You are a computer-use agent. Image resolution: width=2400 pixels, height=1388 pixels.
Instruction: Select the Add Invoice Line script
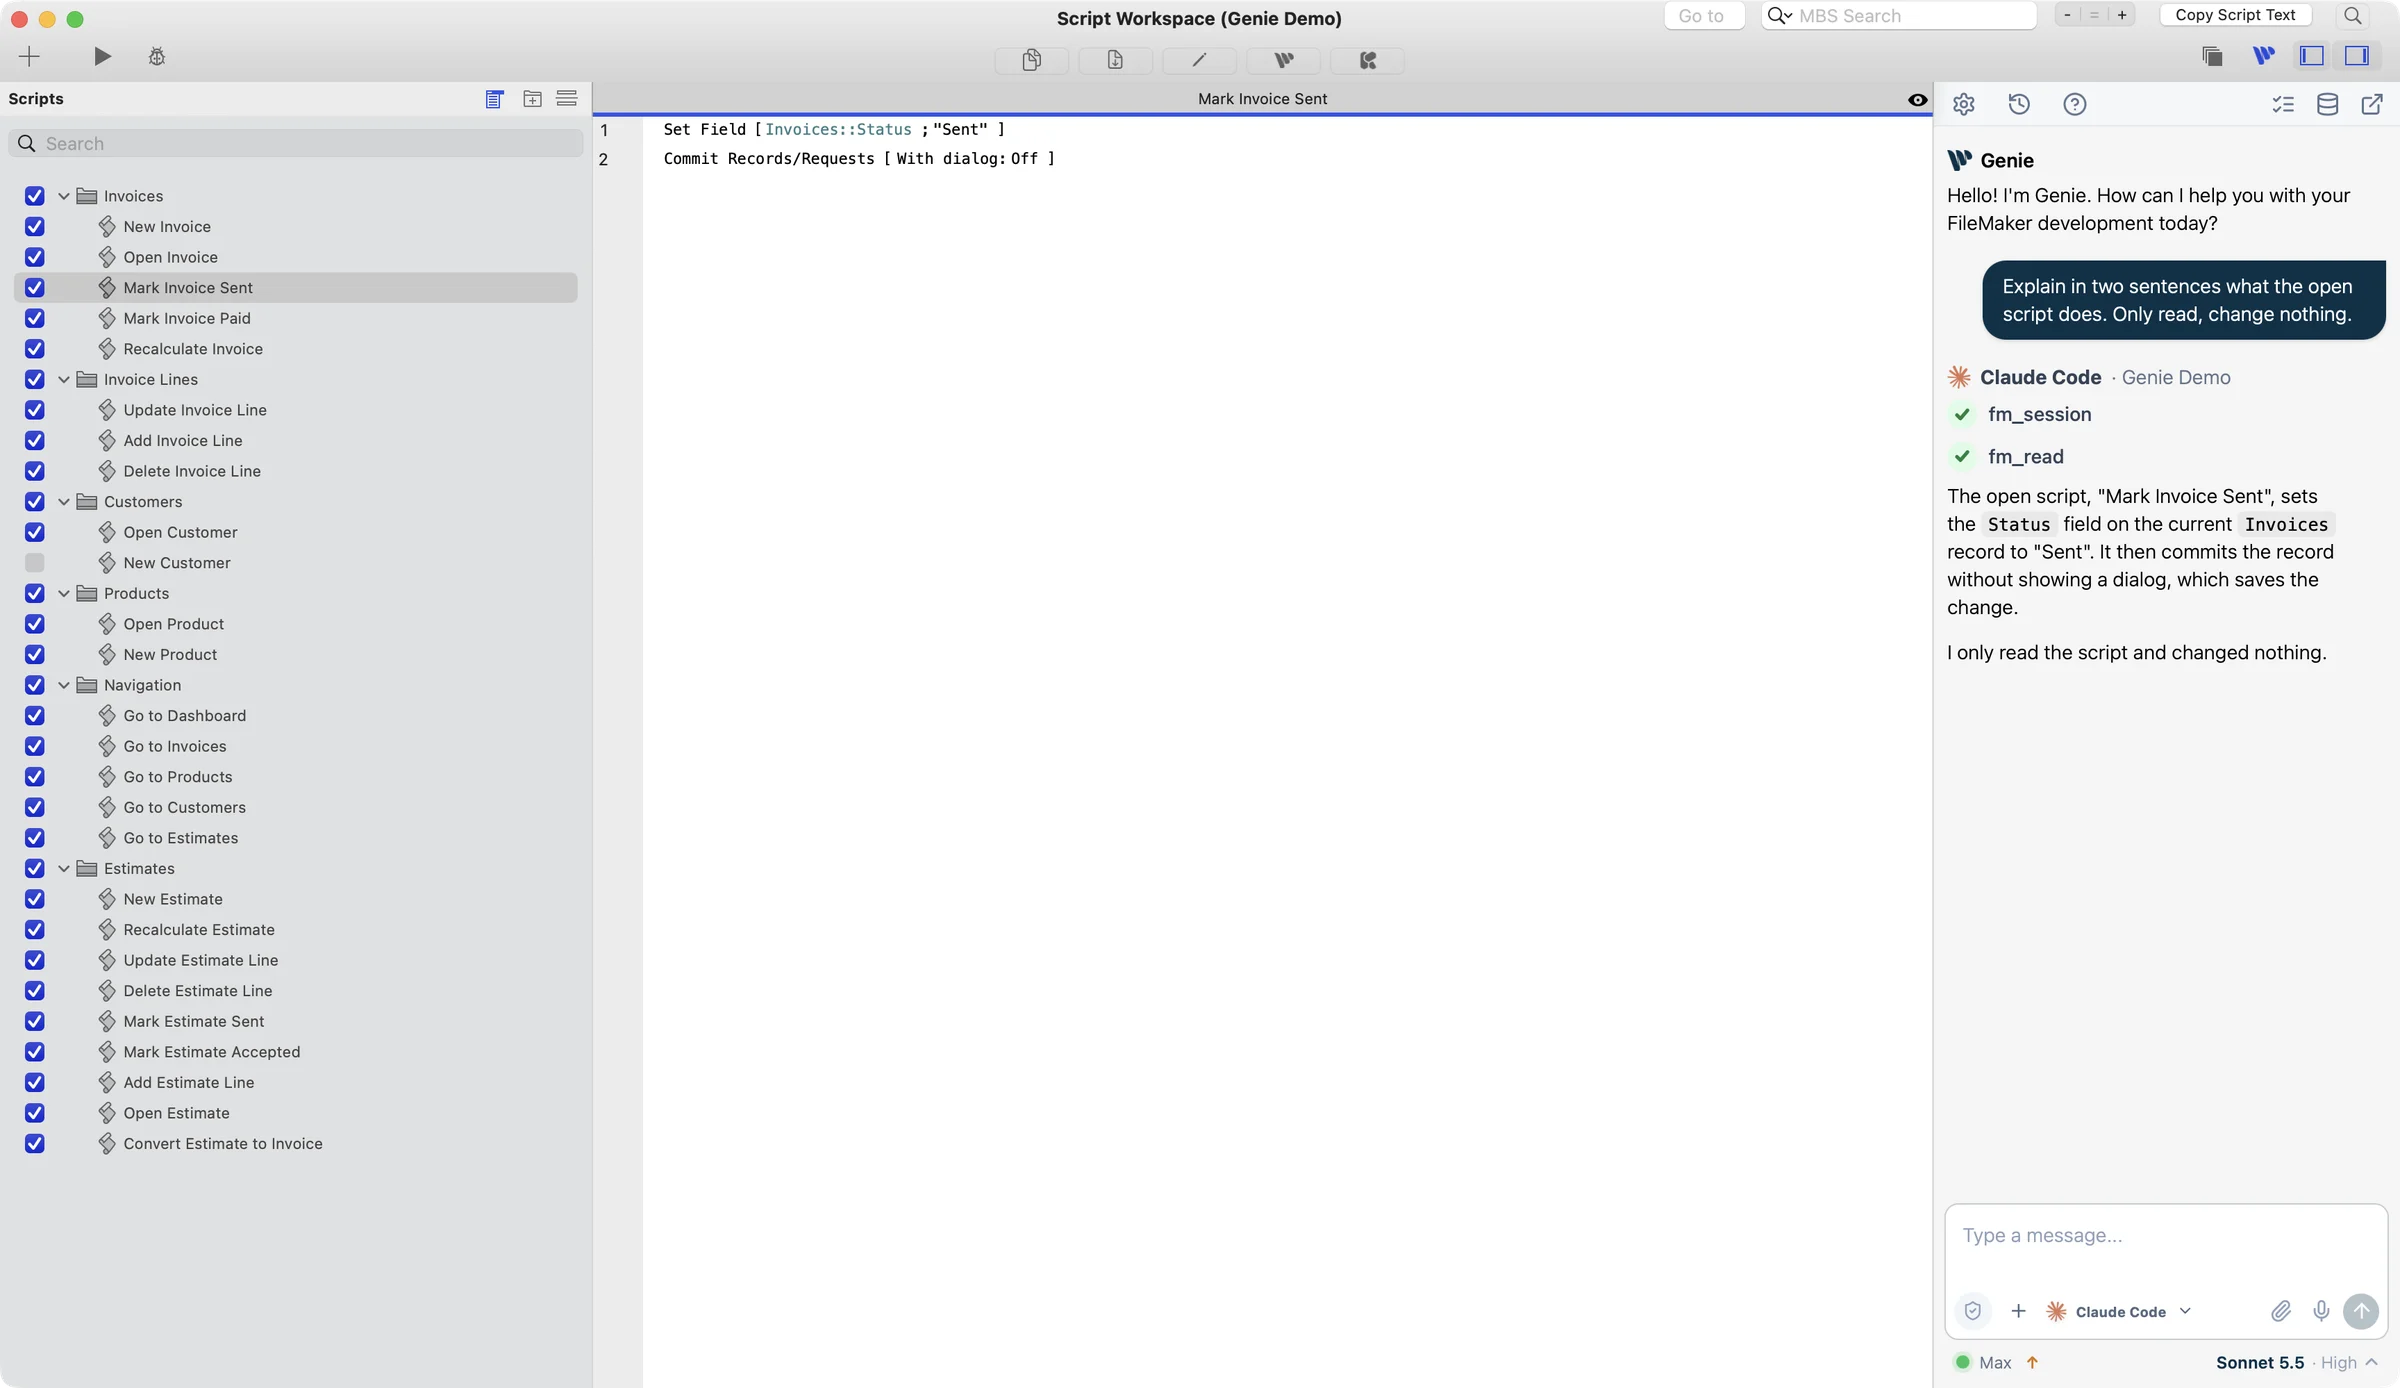(x=183, y=440)
